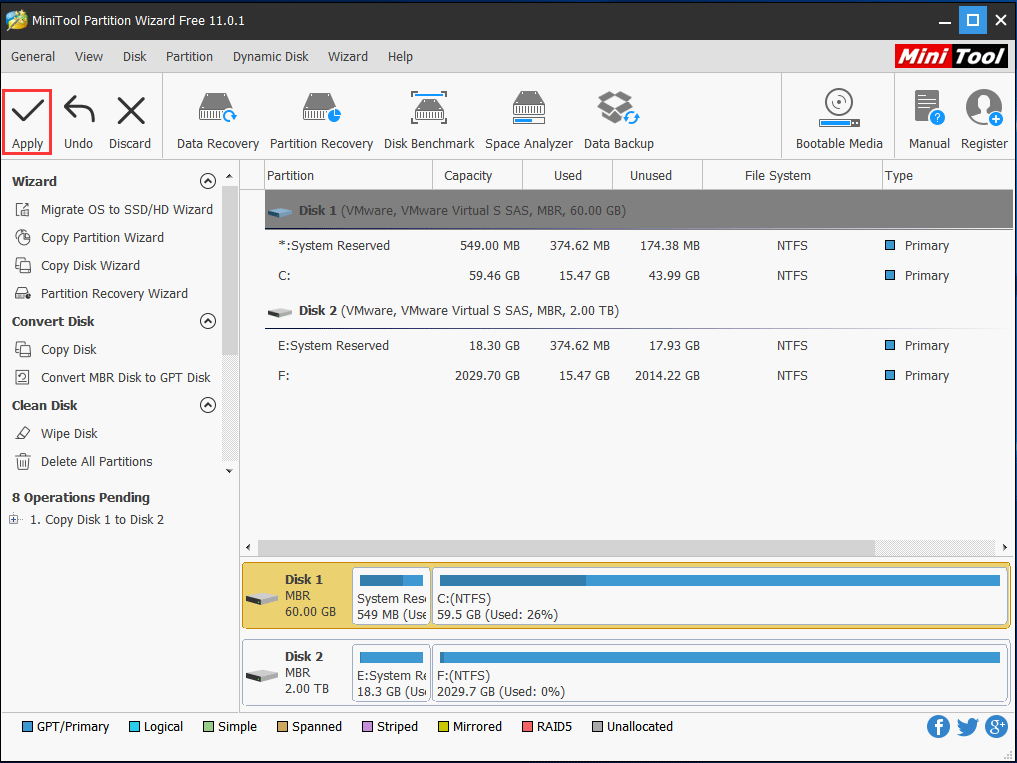Open the Partition menu
The width and height of the screenshot is (1017, 763).
(189, 56)
